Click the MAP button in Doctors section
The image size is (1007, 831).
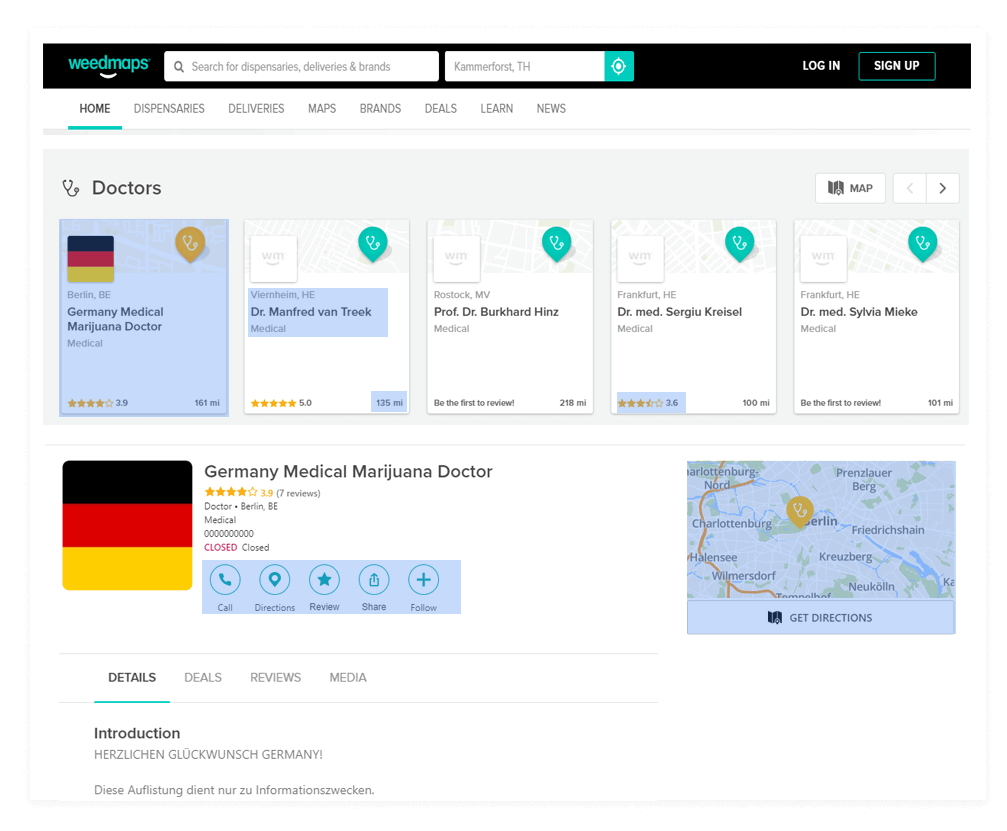850,188
